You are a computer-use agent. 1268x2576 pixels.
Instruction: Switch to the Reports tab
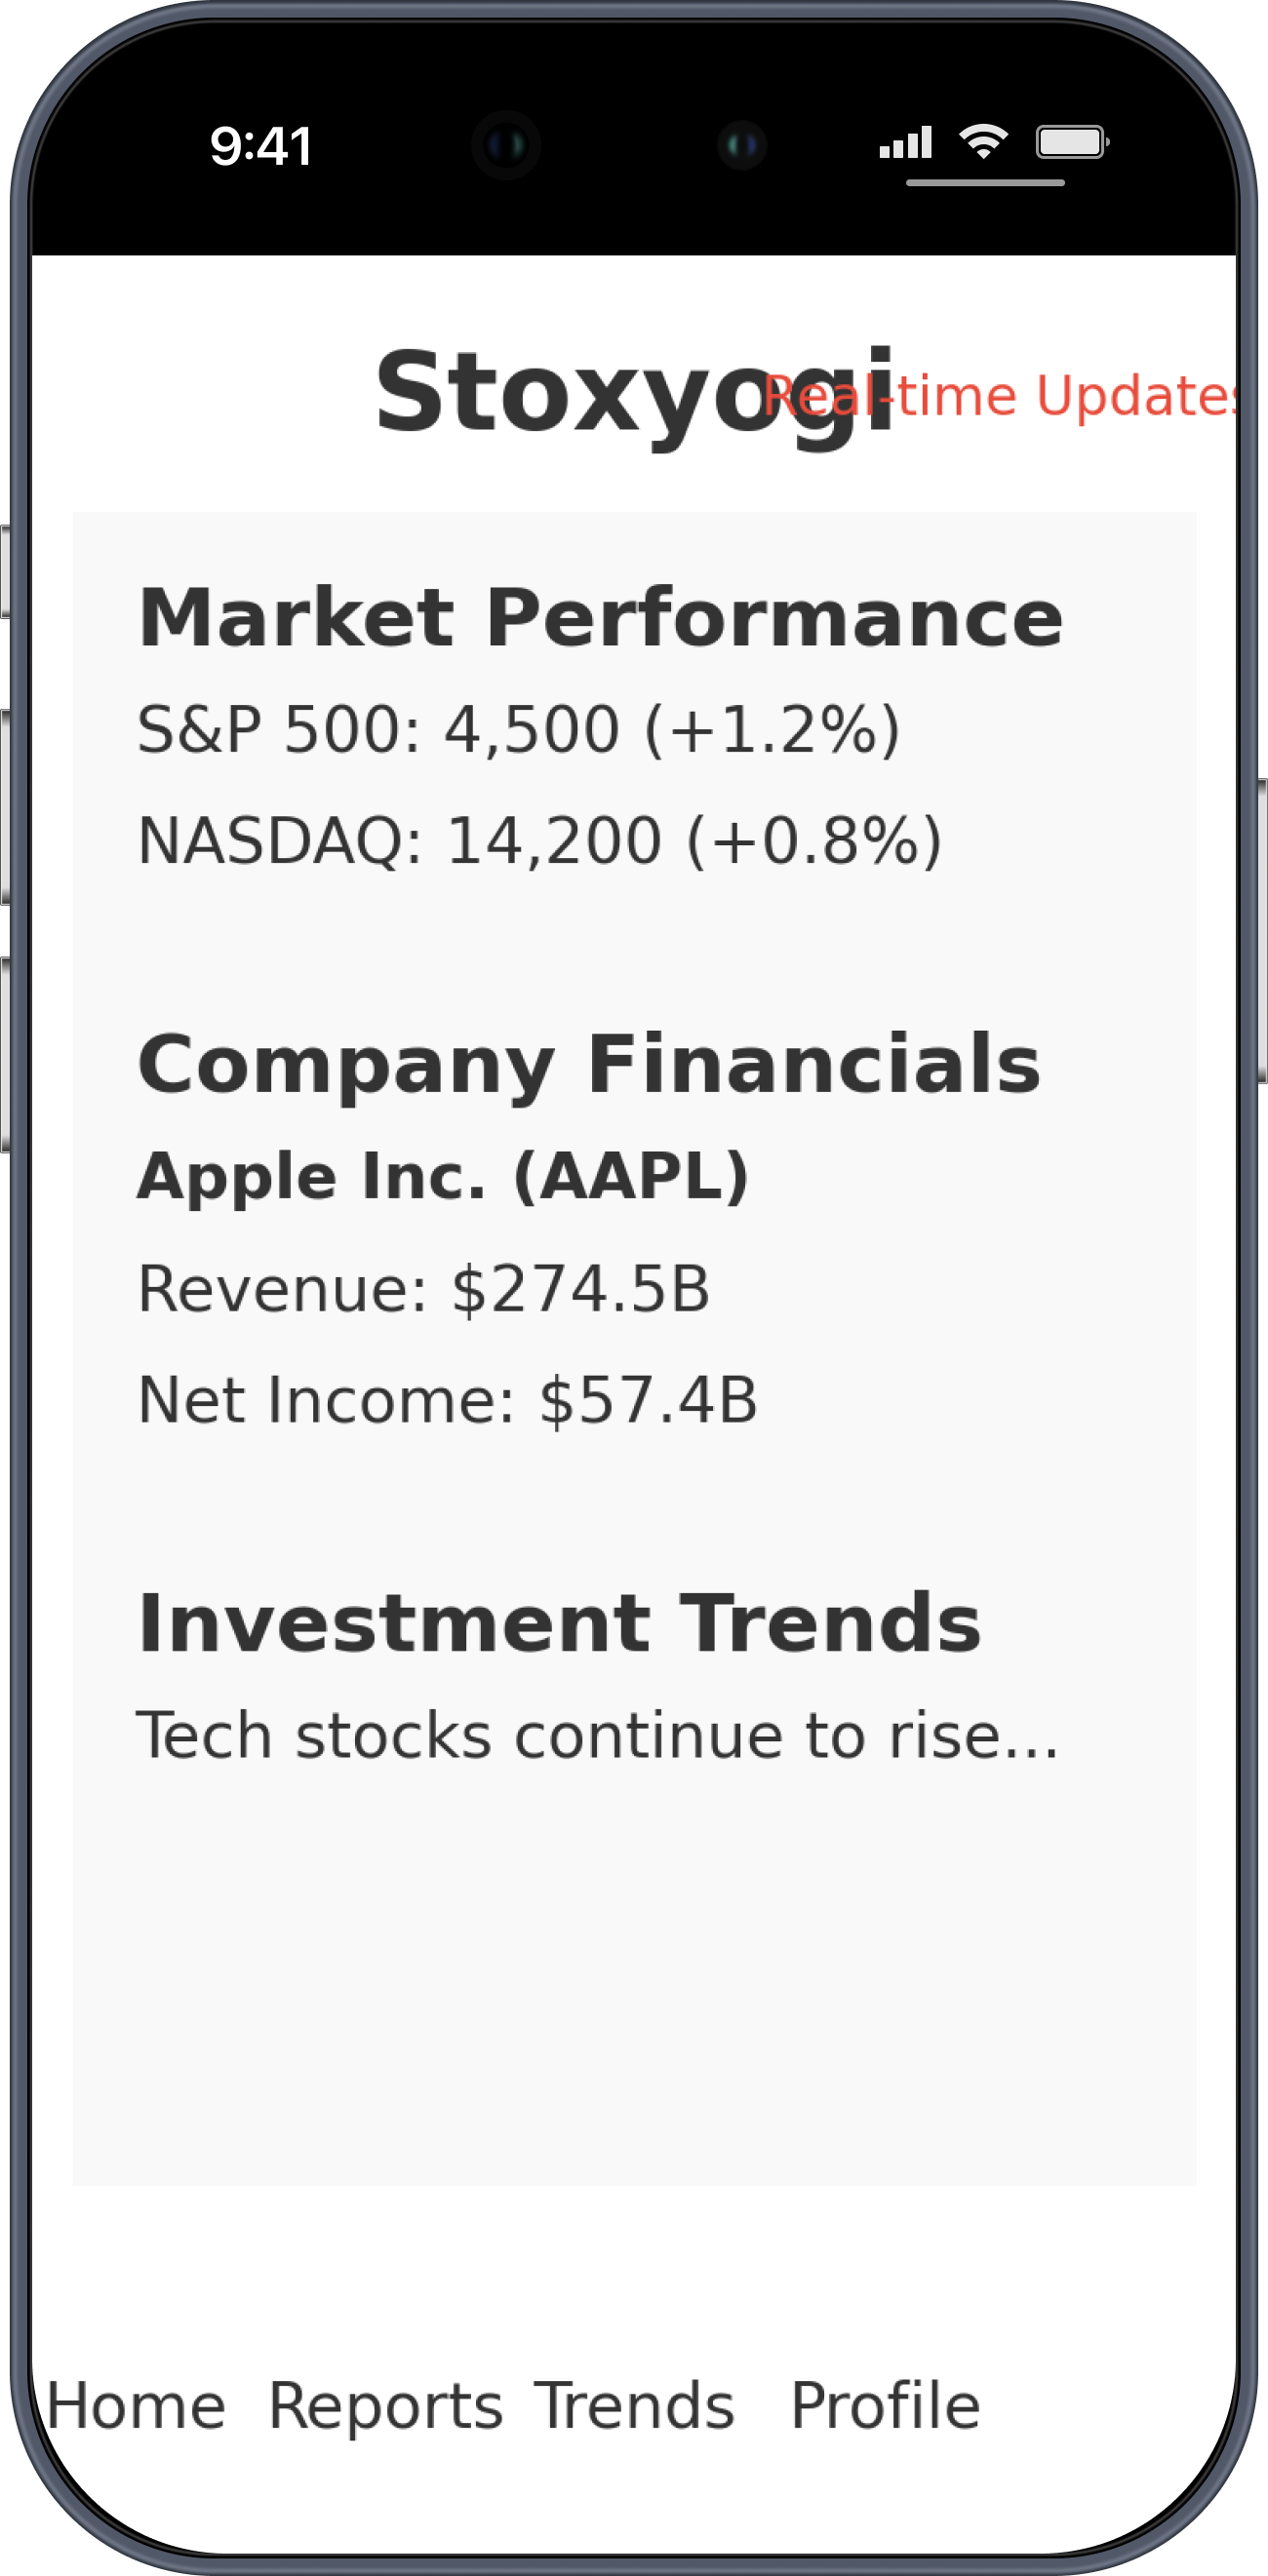point(386,2406)
